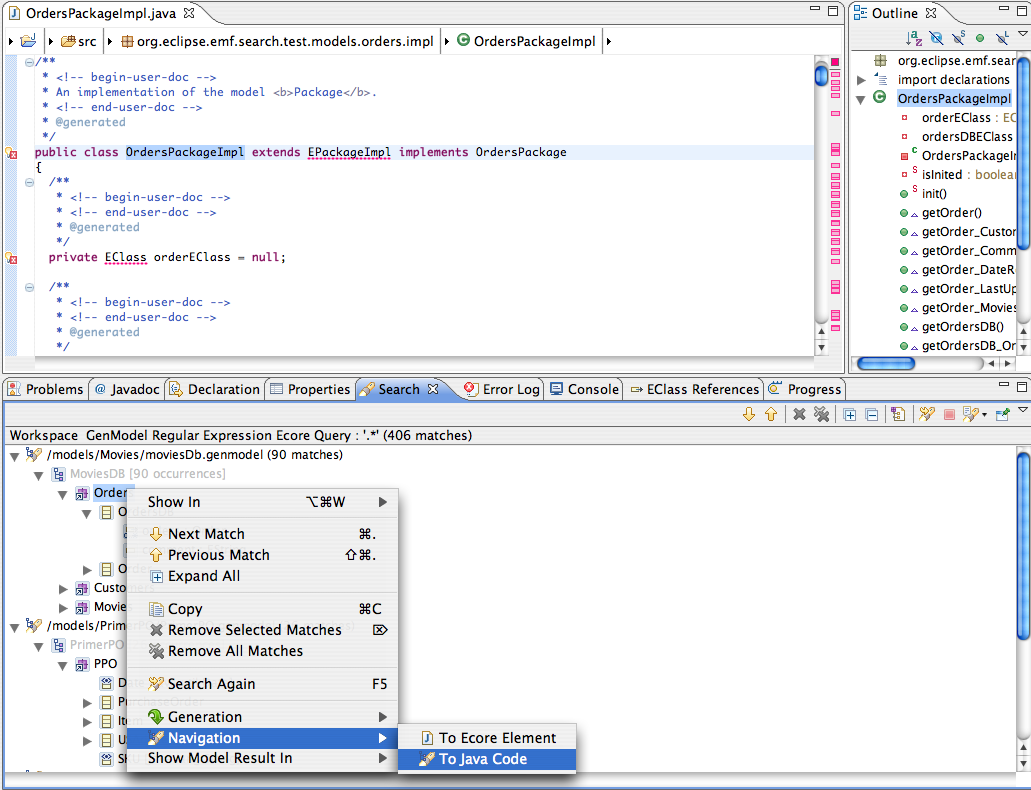Select Show In from context menu
This screenshot has width=1031, height=790.
[262, 502]
